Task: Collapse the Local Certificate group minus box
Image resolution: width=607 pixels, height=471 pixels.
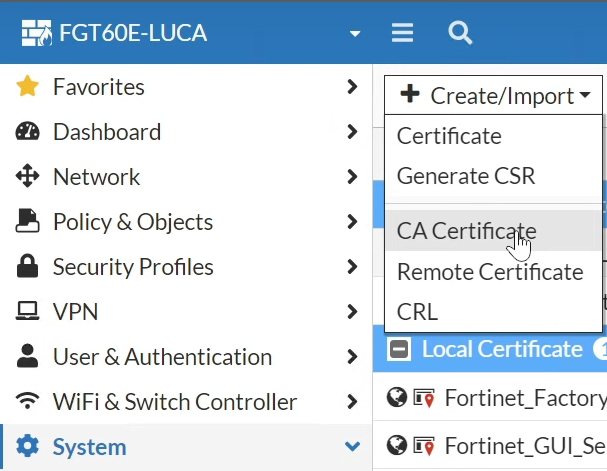Action: 399,349
